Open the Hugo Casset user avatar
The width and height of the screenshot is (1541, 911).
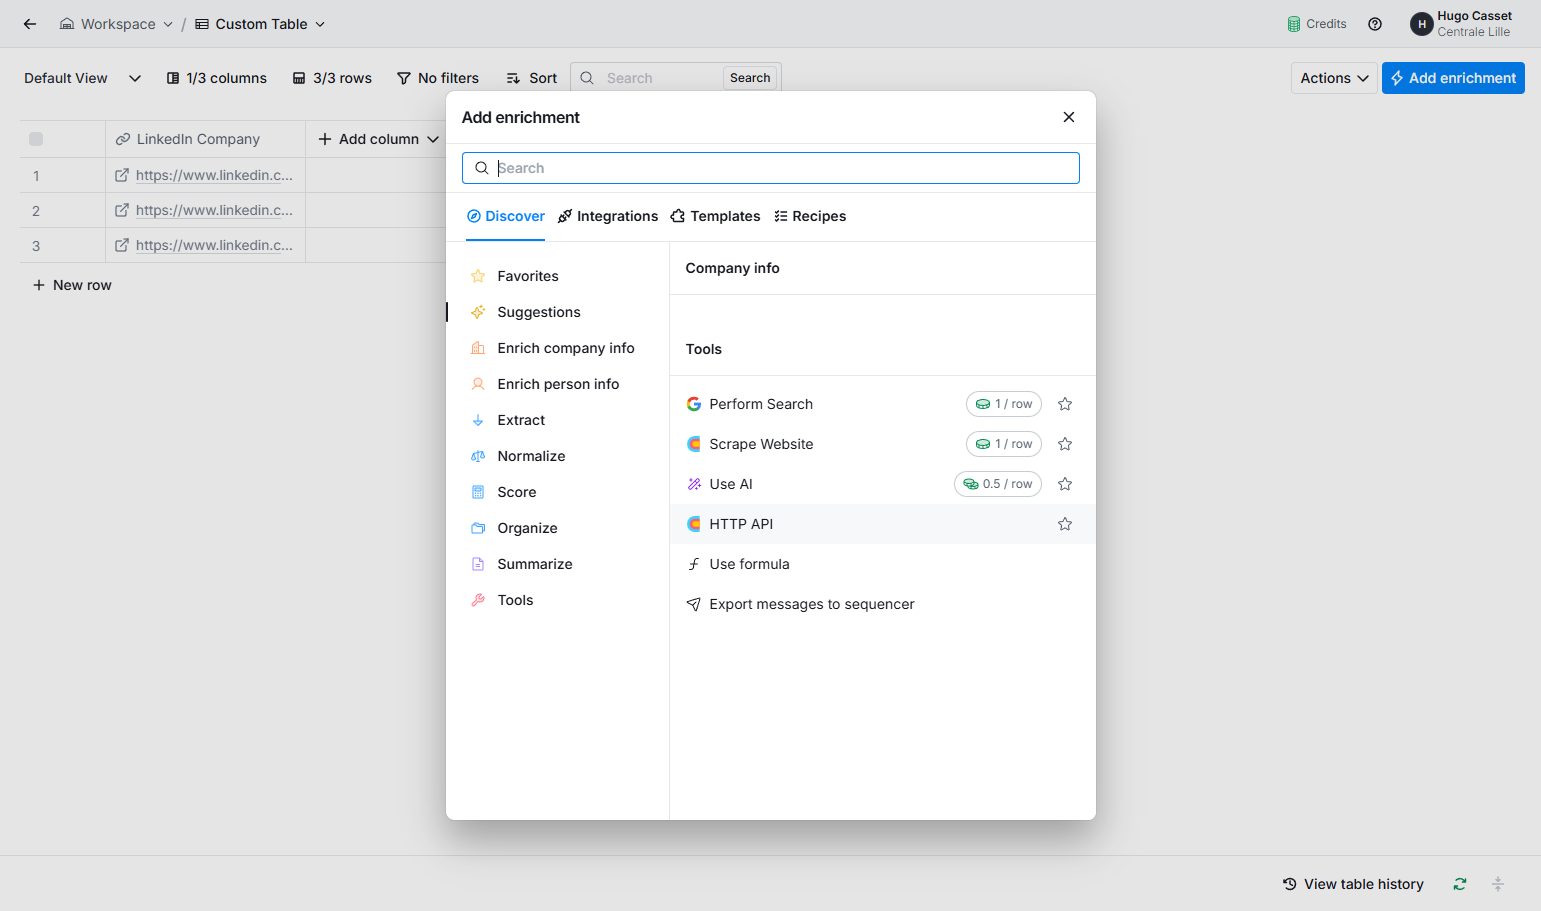click(x=1421, y=24)
